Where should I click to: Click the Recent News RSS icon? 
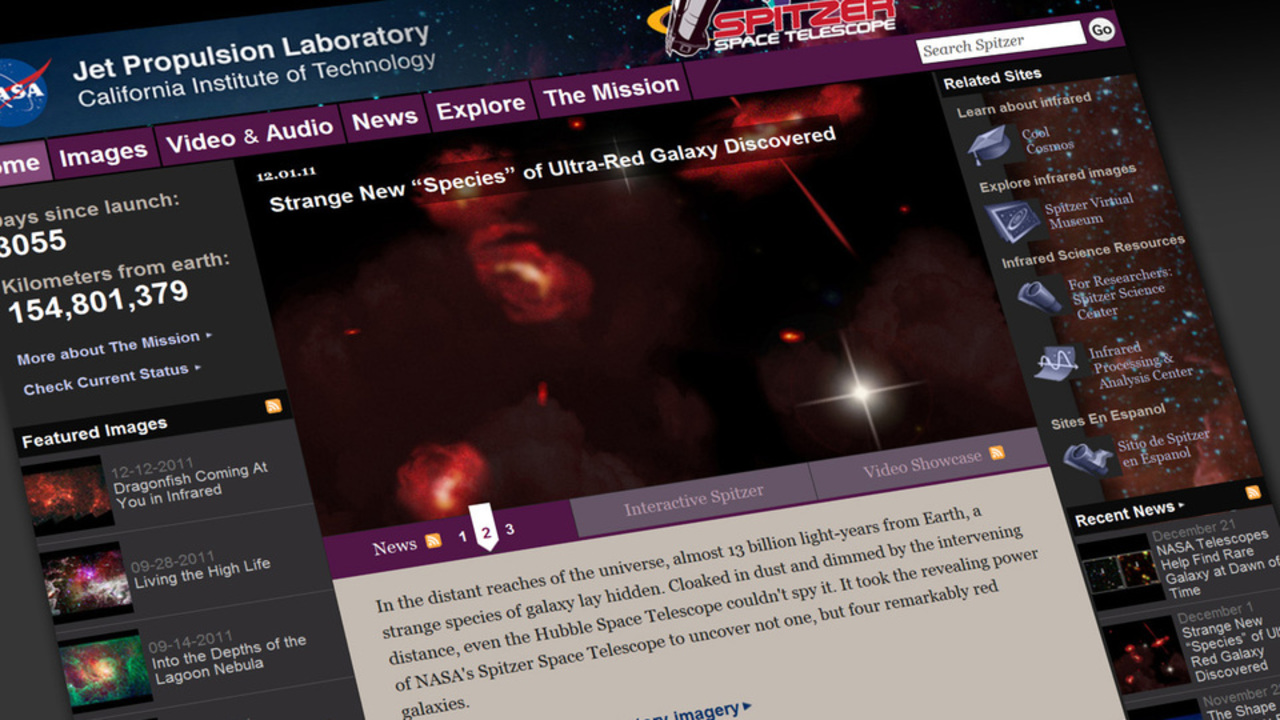(1252, 492)
